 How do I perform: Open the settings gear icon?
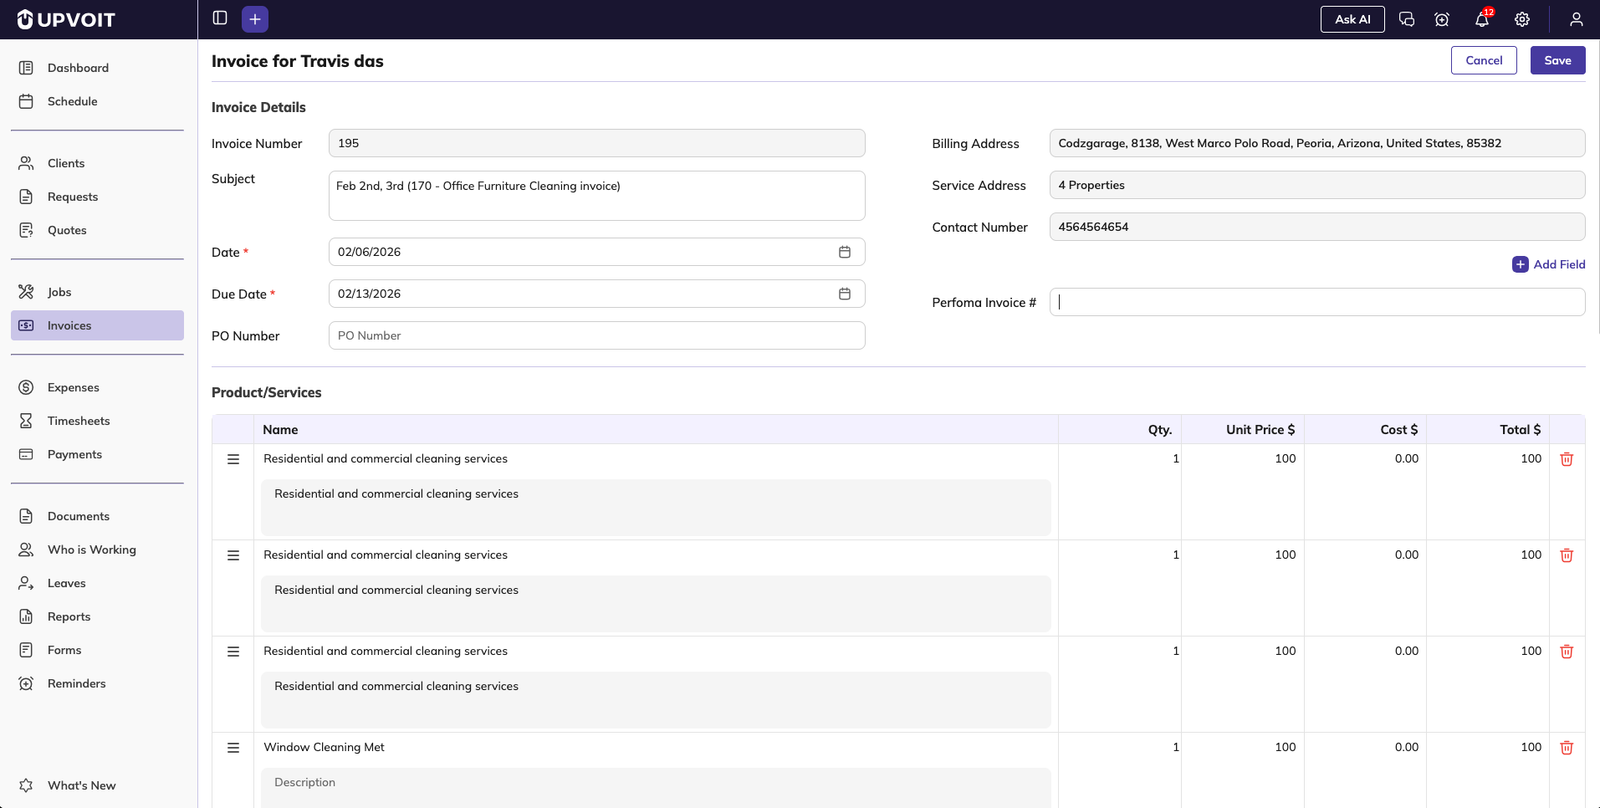(1522, 19)
